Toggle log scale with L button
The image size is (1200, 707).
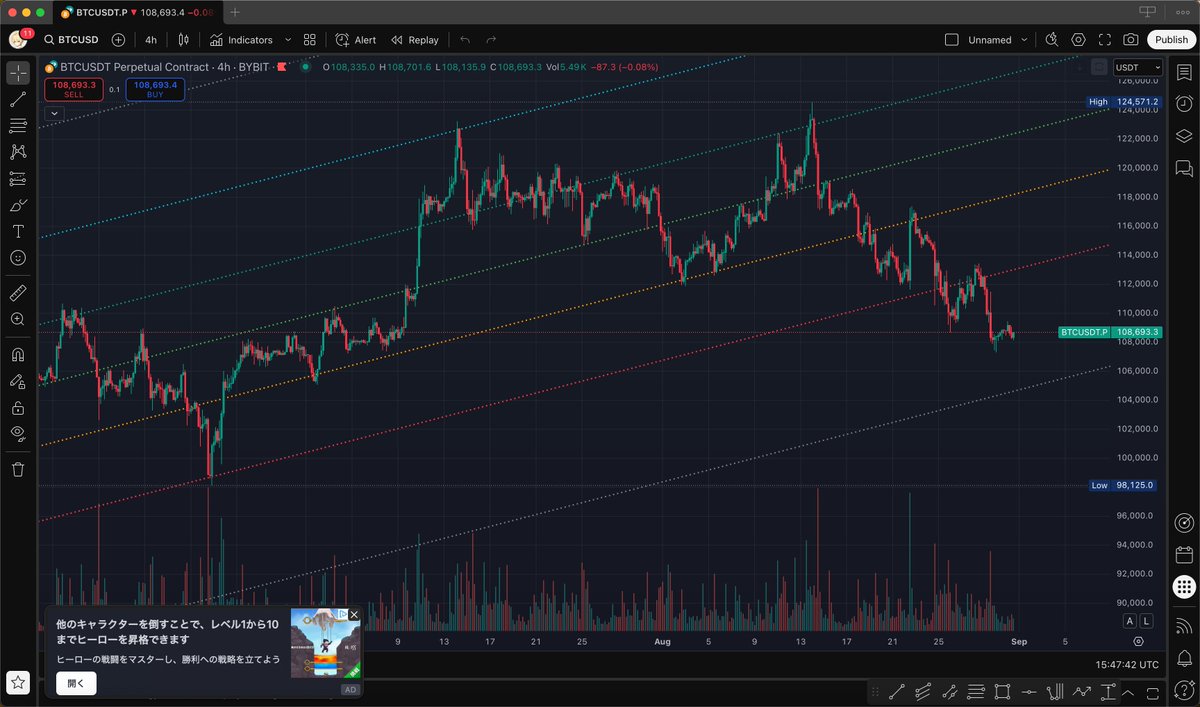click(1146, 621)
